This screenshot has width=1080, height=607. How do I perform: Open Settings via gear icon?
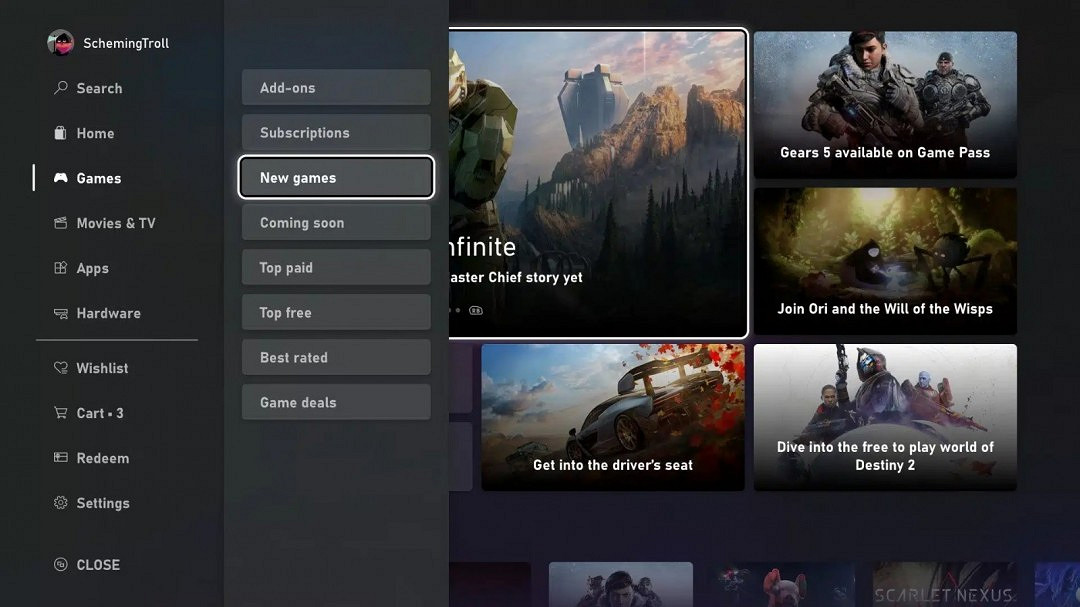pos(61,503)
